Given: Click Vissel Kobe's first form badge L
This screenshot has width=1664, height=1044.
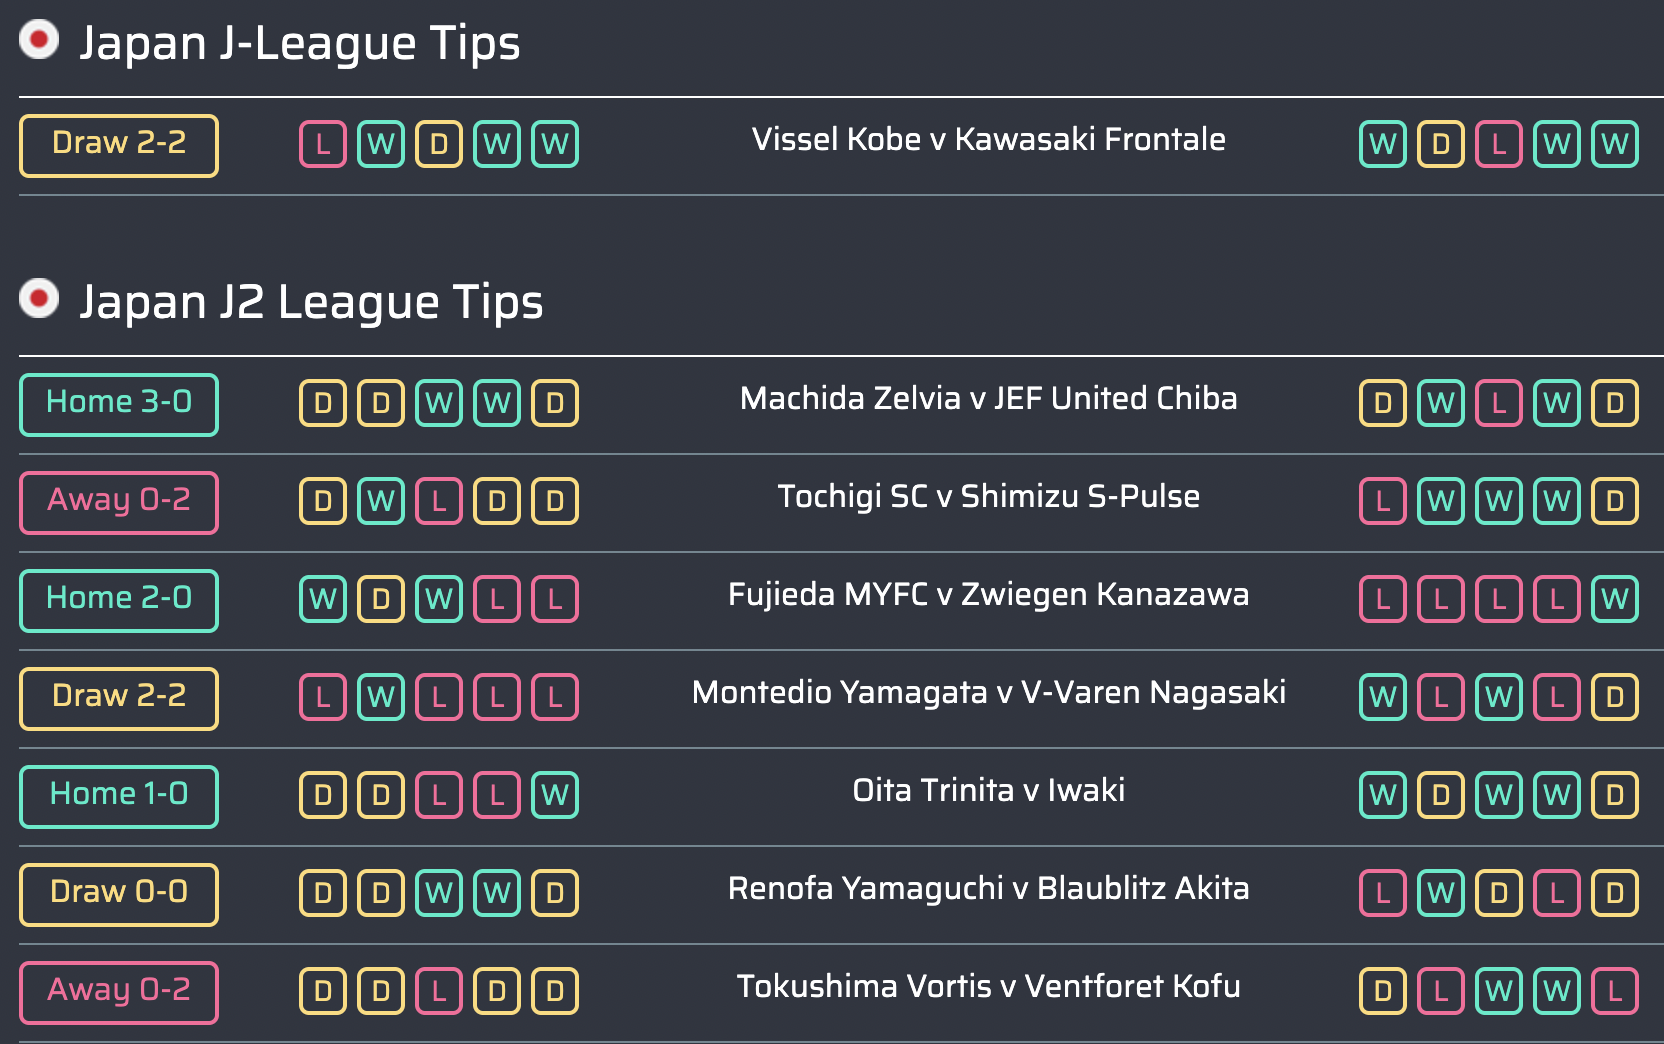Looking at the screenshot, I should click(x=323, y=144).
